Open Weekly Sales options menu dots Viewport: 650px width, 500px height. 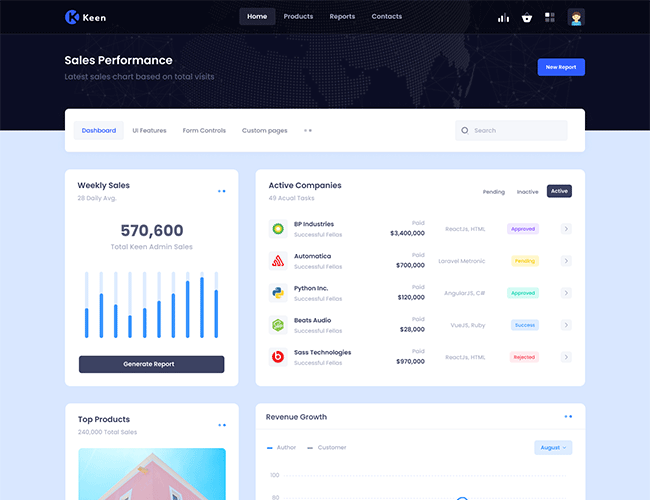[x=222, y=191]
